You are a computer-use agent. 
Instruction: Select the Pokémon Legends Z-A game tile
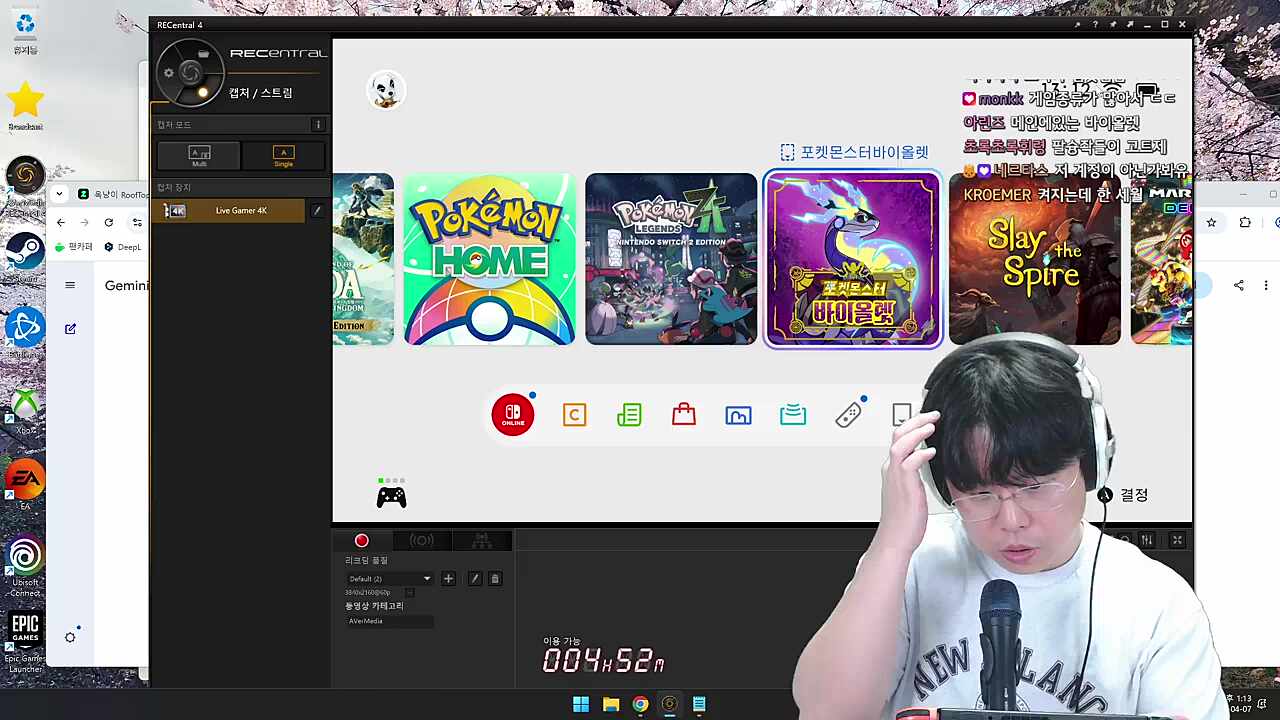pos(671,259)
